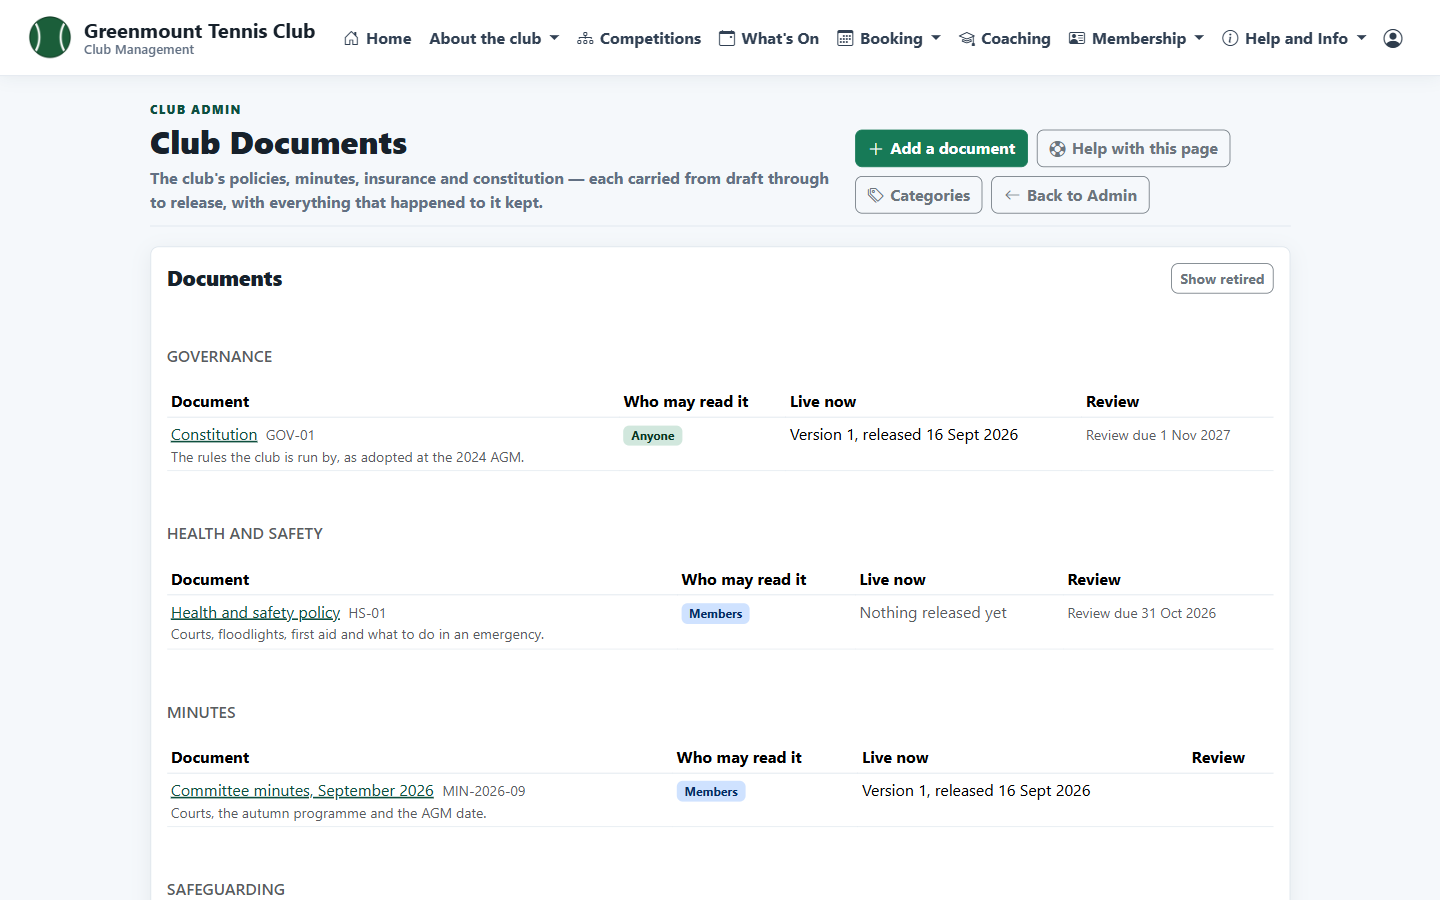The width and height of the screenshot is (1440, 900).
Task: Click the SAFEGUARDING section heading
Action: click(x=226, y=889)
